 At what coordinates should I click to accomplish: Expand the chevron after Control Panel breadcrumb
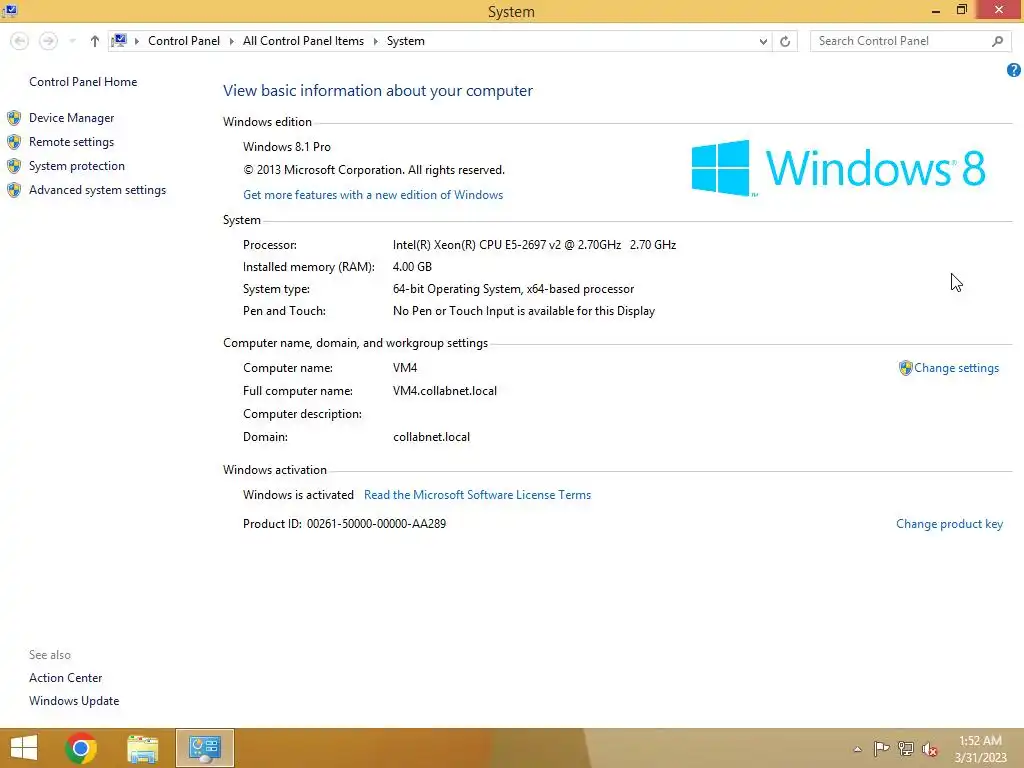(x=231, y=41)
